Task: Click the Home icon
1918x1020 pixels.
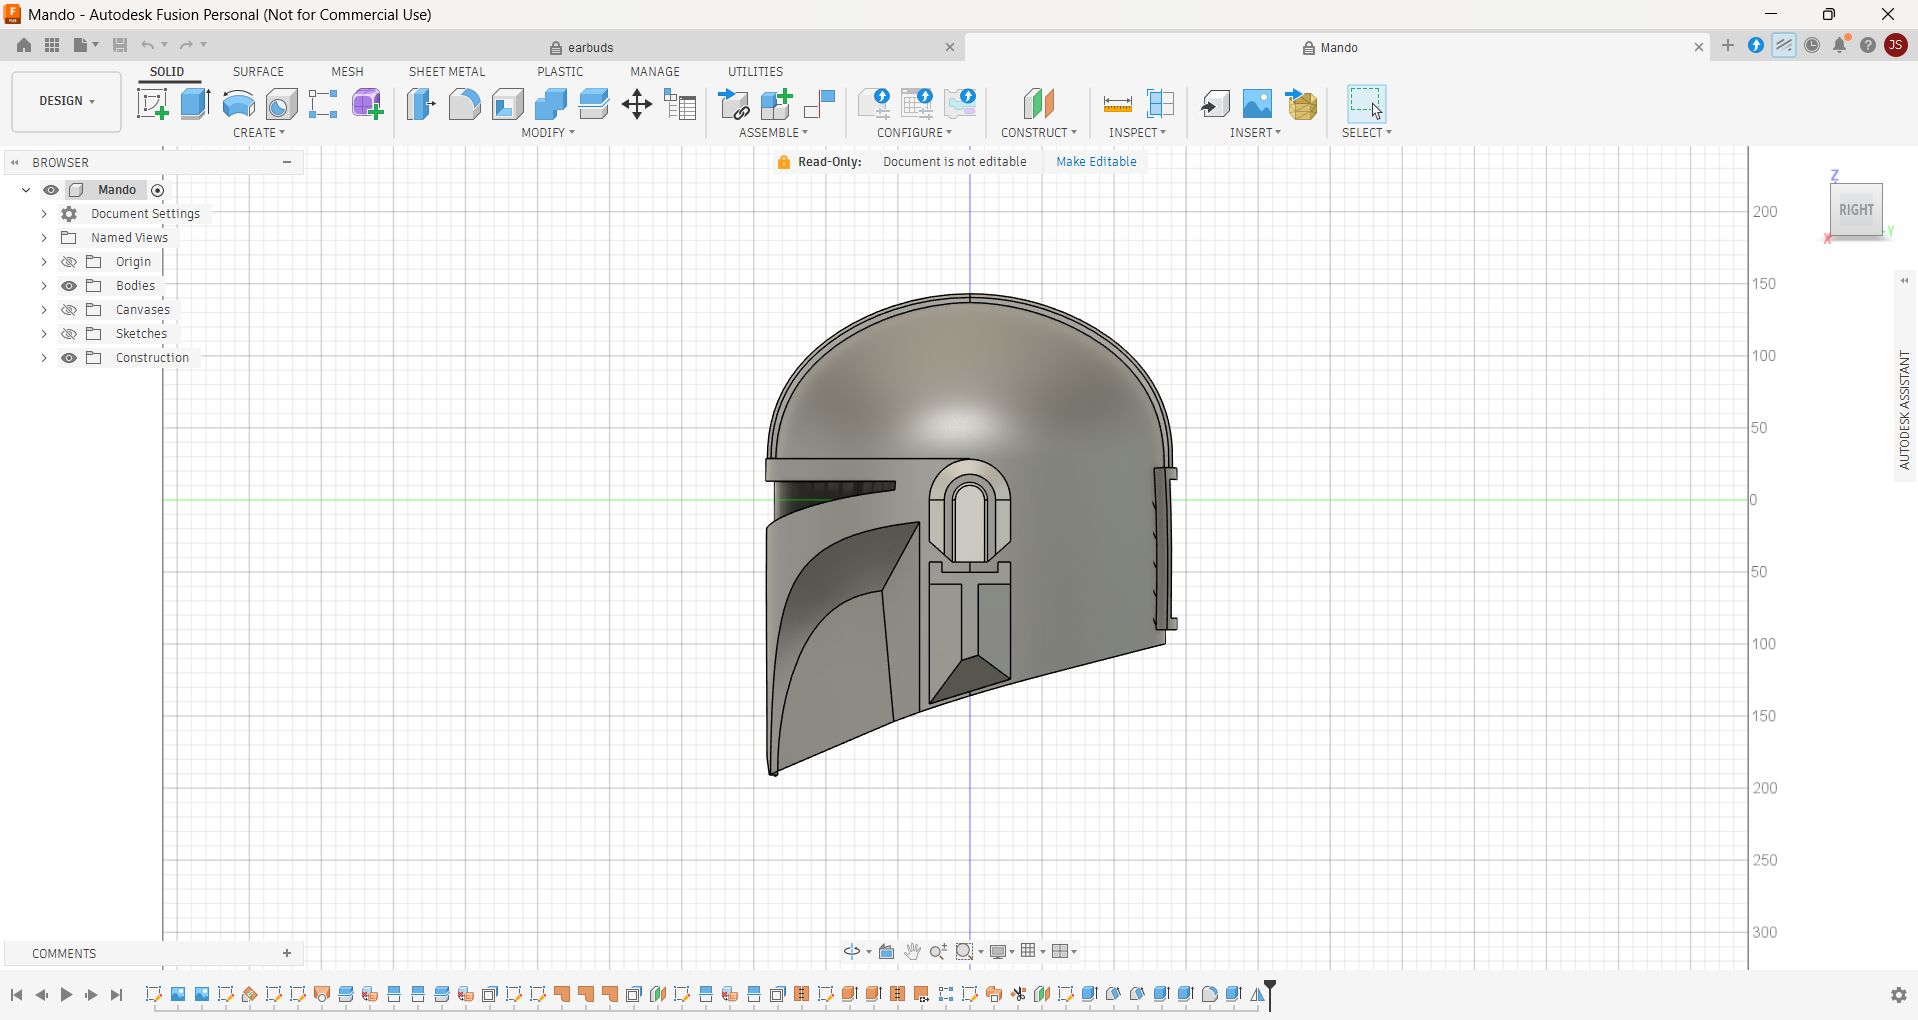Action: pos(24,45)
